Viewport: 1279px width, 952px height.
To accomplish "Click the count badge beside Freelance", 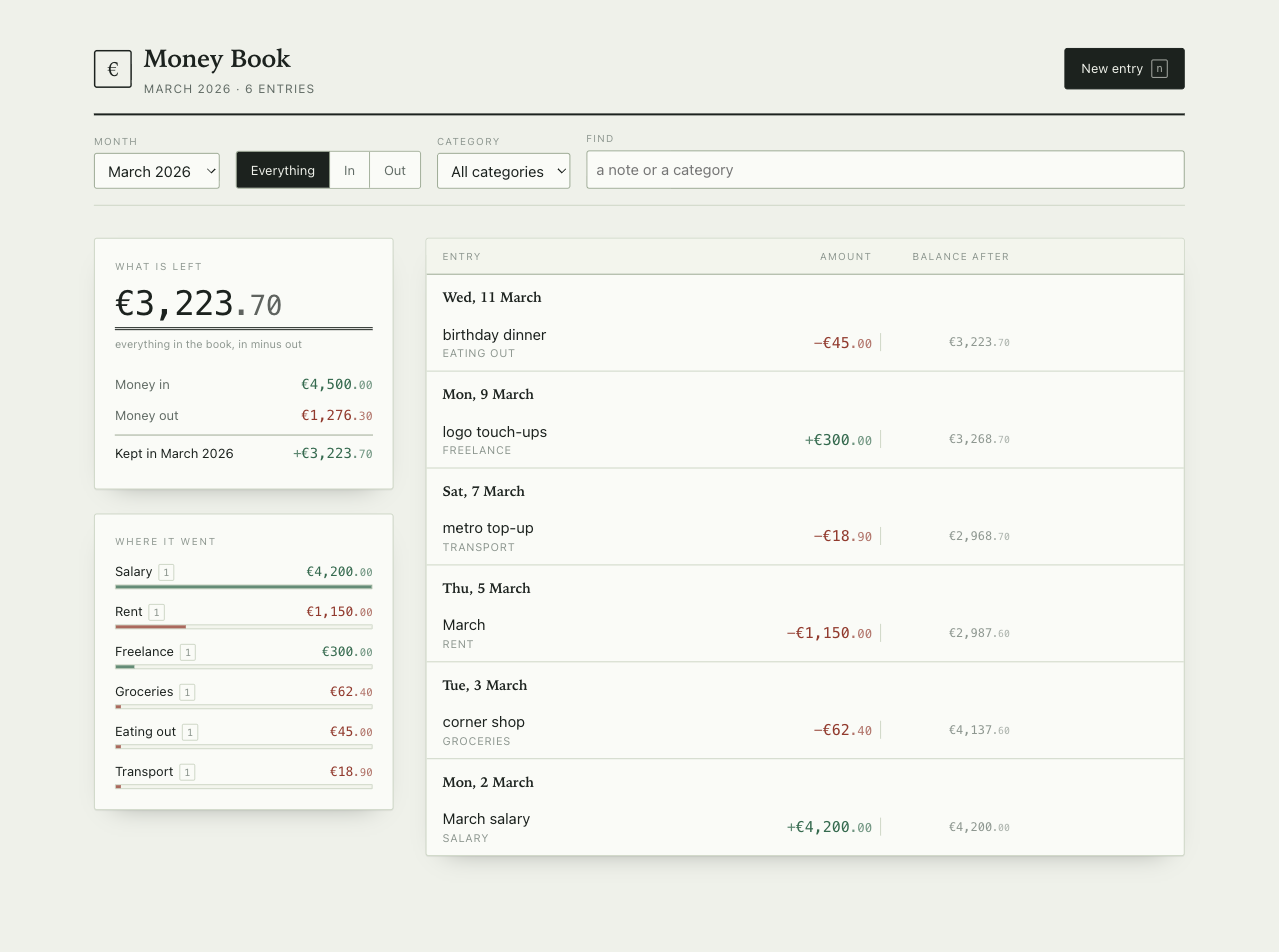I will pyautogui.click(x=187, y=652).
